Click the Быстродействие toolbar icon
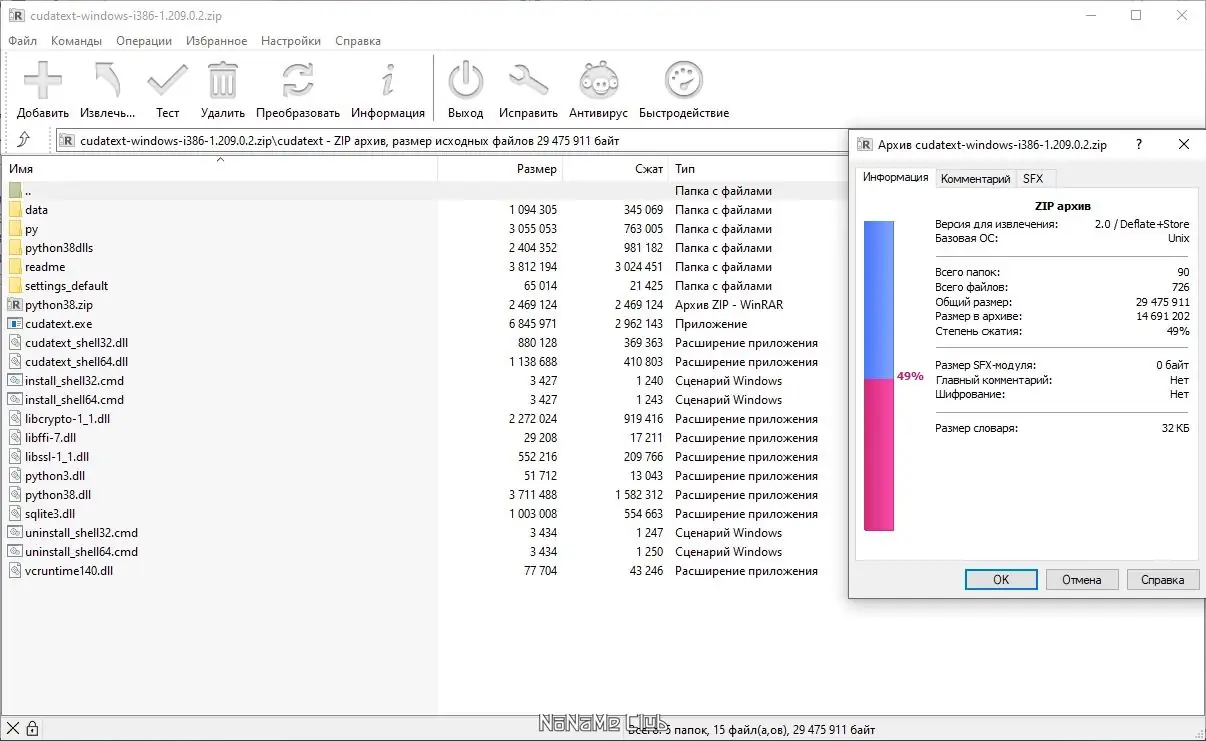The image size is (1206, 741). click(684, 81)
